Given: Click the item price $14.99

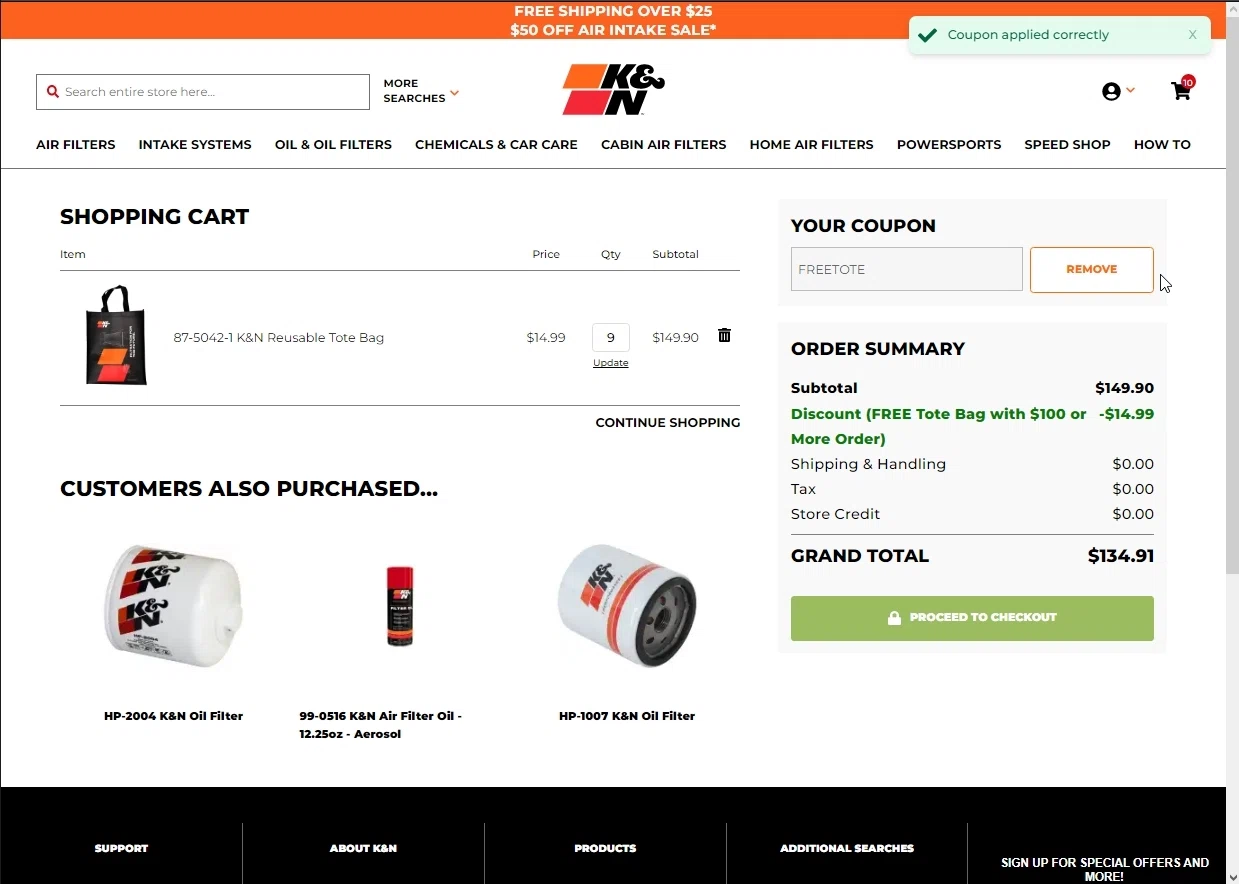Looking at the screenshot, I should coord(546,338).
